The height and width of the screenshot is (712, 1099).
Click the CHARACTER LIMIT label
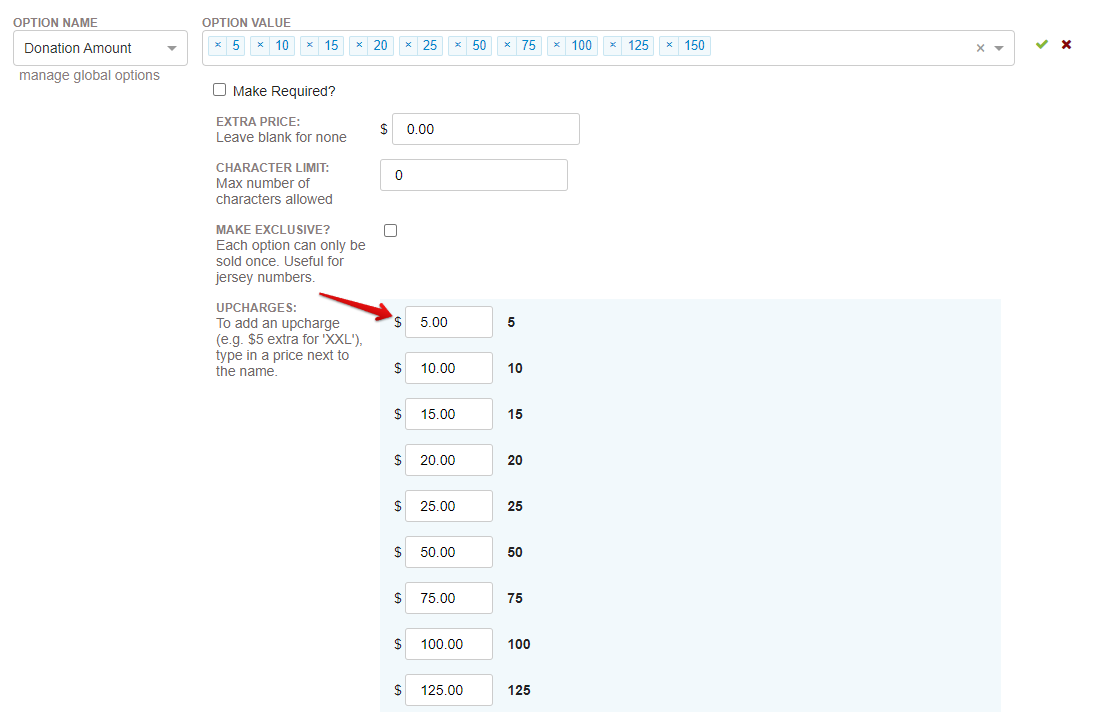273,167
